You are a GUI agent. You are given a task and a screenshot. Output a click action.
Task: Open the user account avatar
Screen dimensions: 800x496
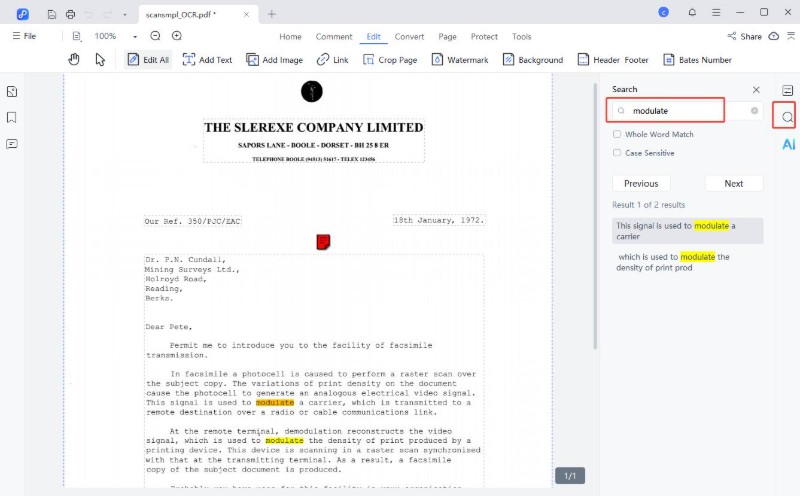[x=664, y=12]
